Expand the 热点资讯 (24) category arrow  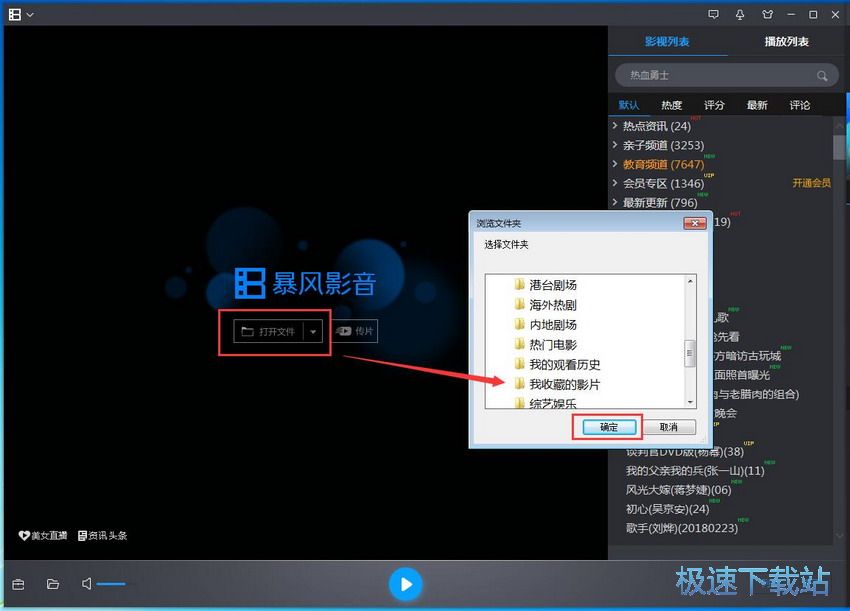(615, 126)
